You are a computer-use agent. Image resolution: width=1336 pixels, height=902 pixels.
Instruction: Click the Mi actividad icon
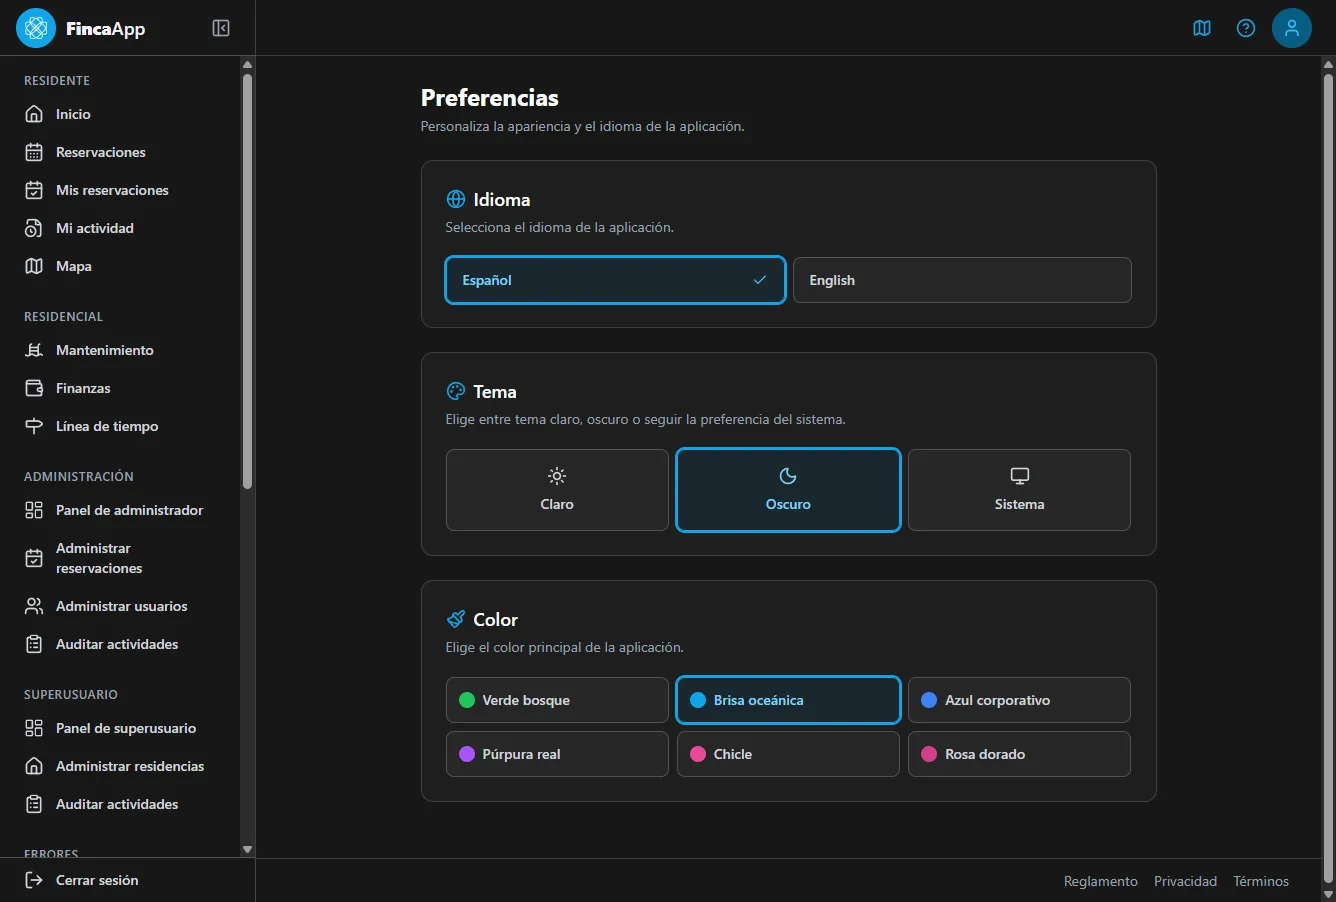click(x=34, y=228)
